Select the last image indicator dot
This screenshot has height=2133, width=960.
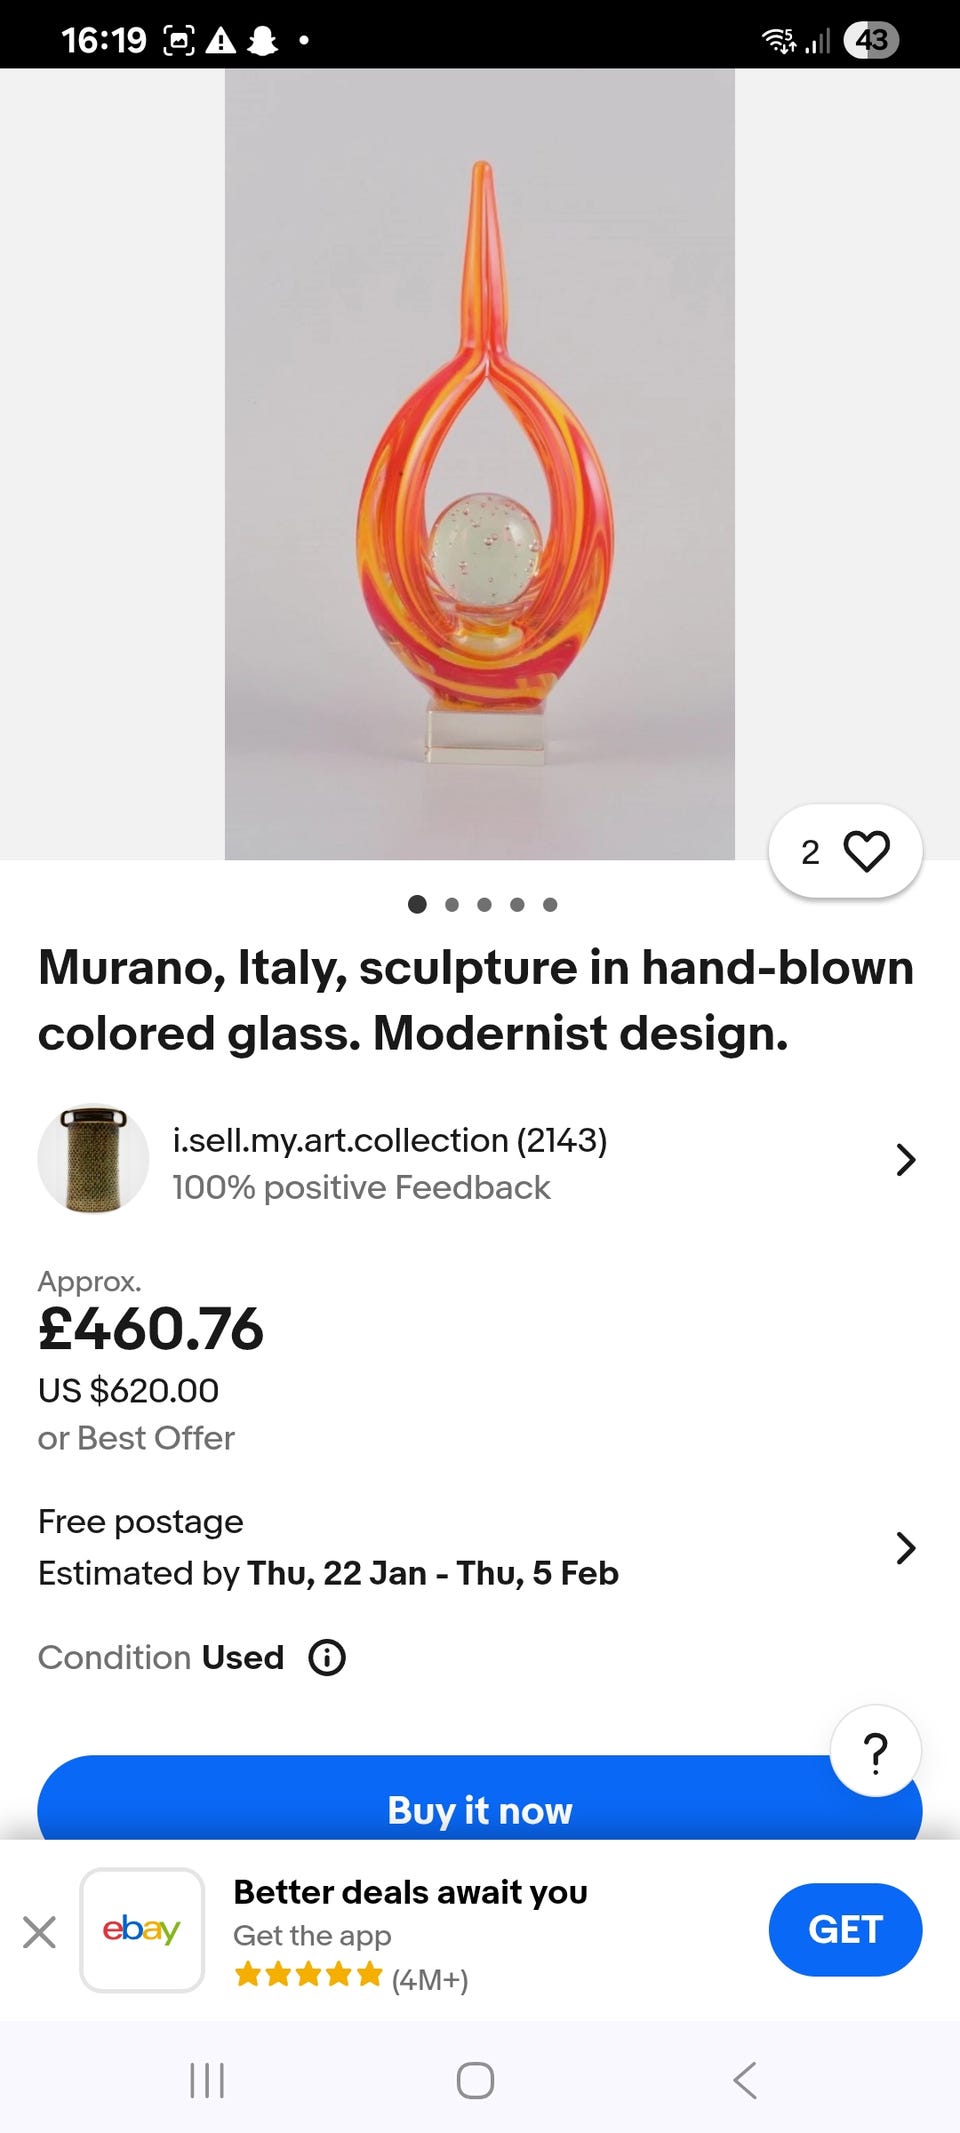(550, 905)
